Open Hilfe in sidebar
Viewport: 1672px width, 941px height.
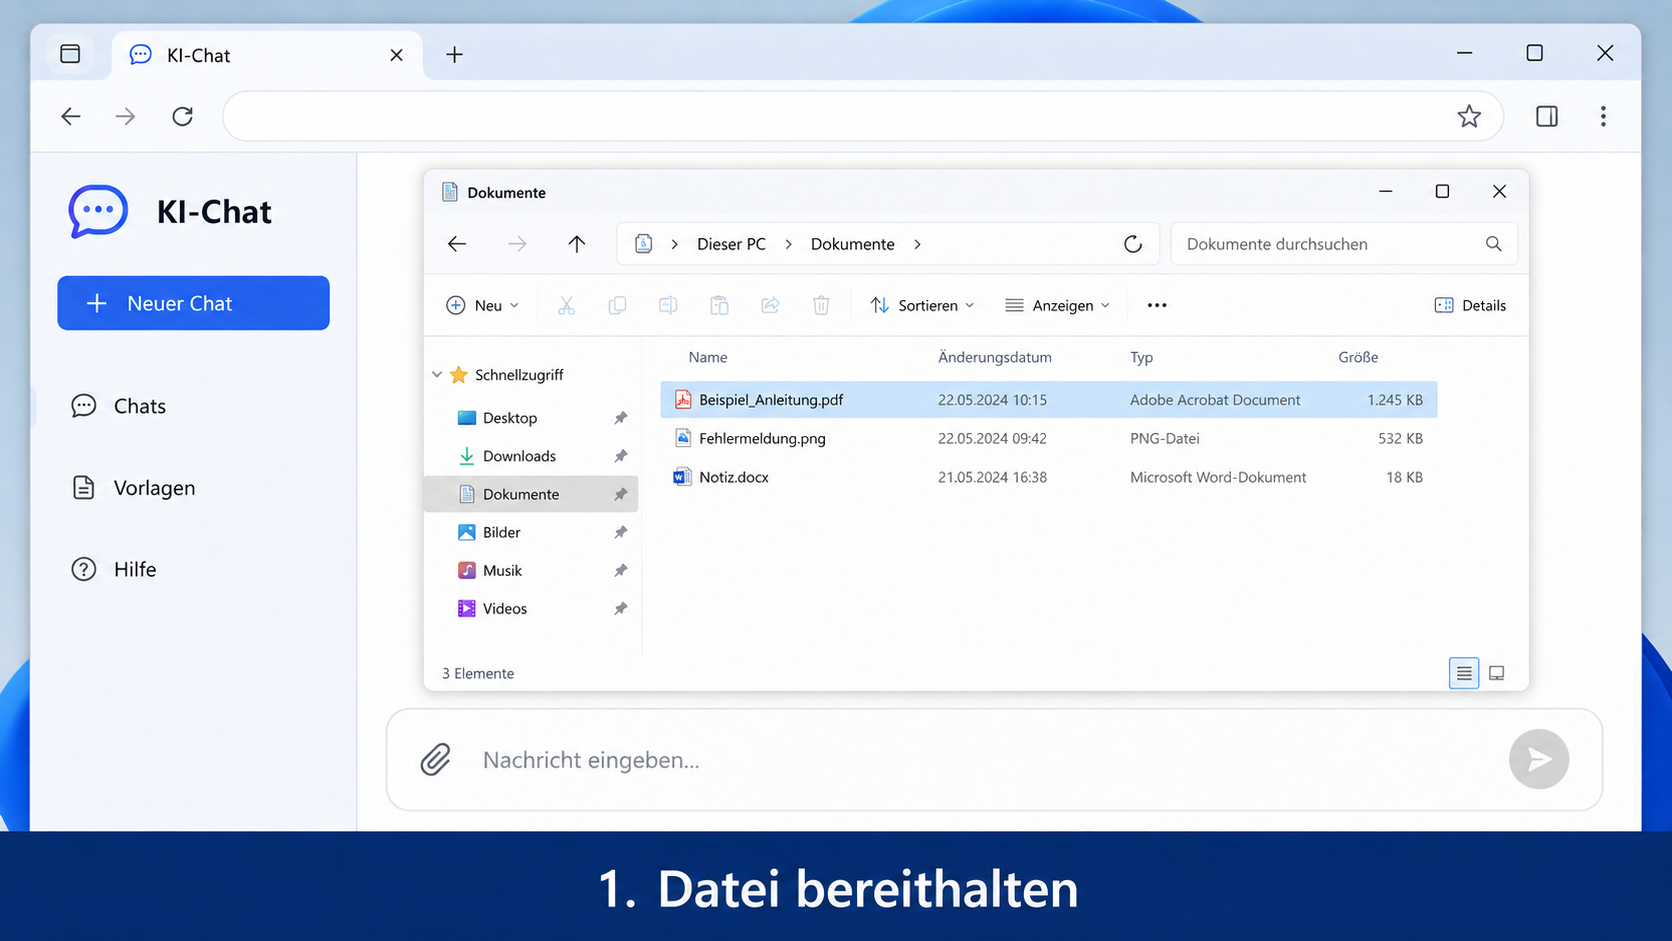click(114, 569)
